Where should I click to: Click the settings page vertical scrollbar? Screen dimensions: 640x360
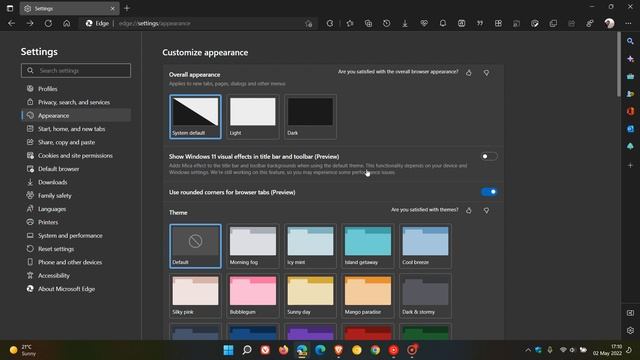(618, 65)
